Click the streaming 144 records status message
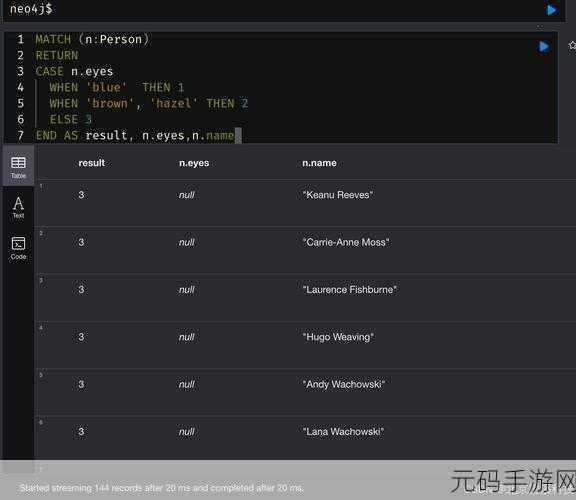Screen dimensions: 576x500 pos(162,488)
